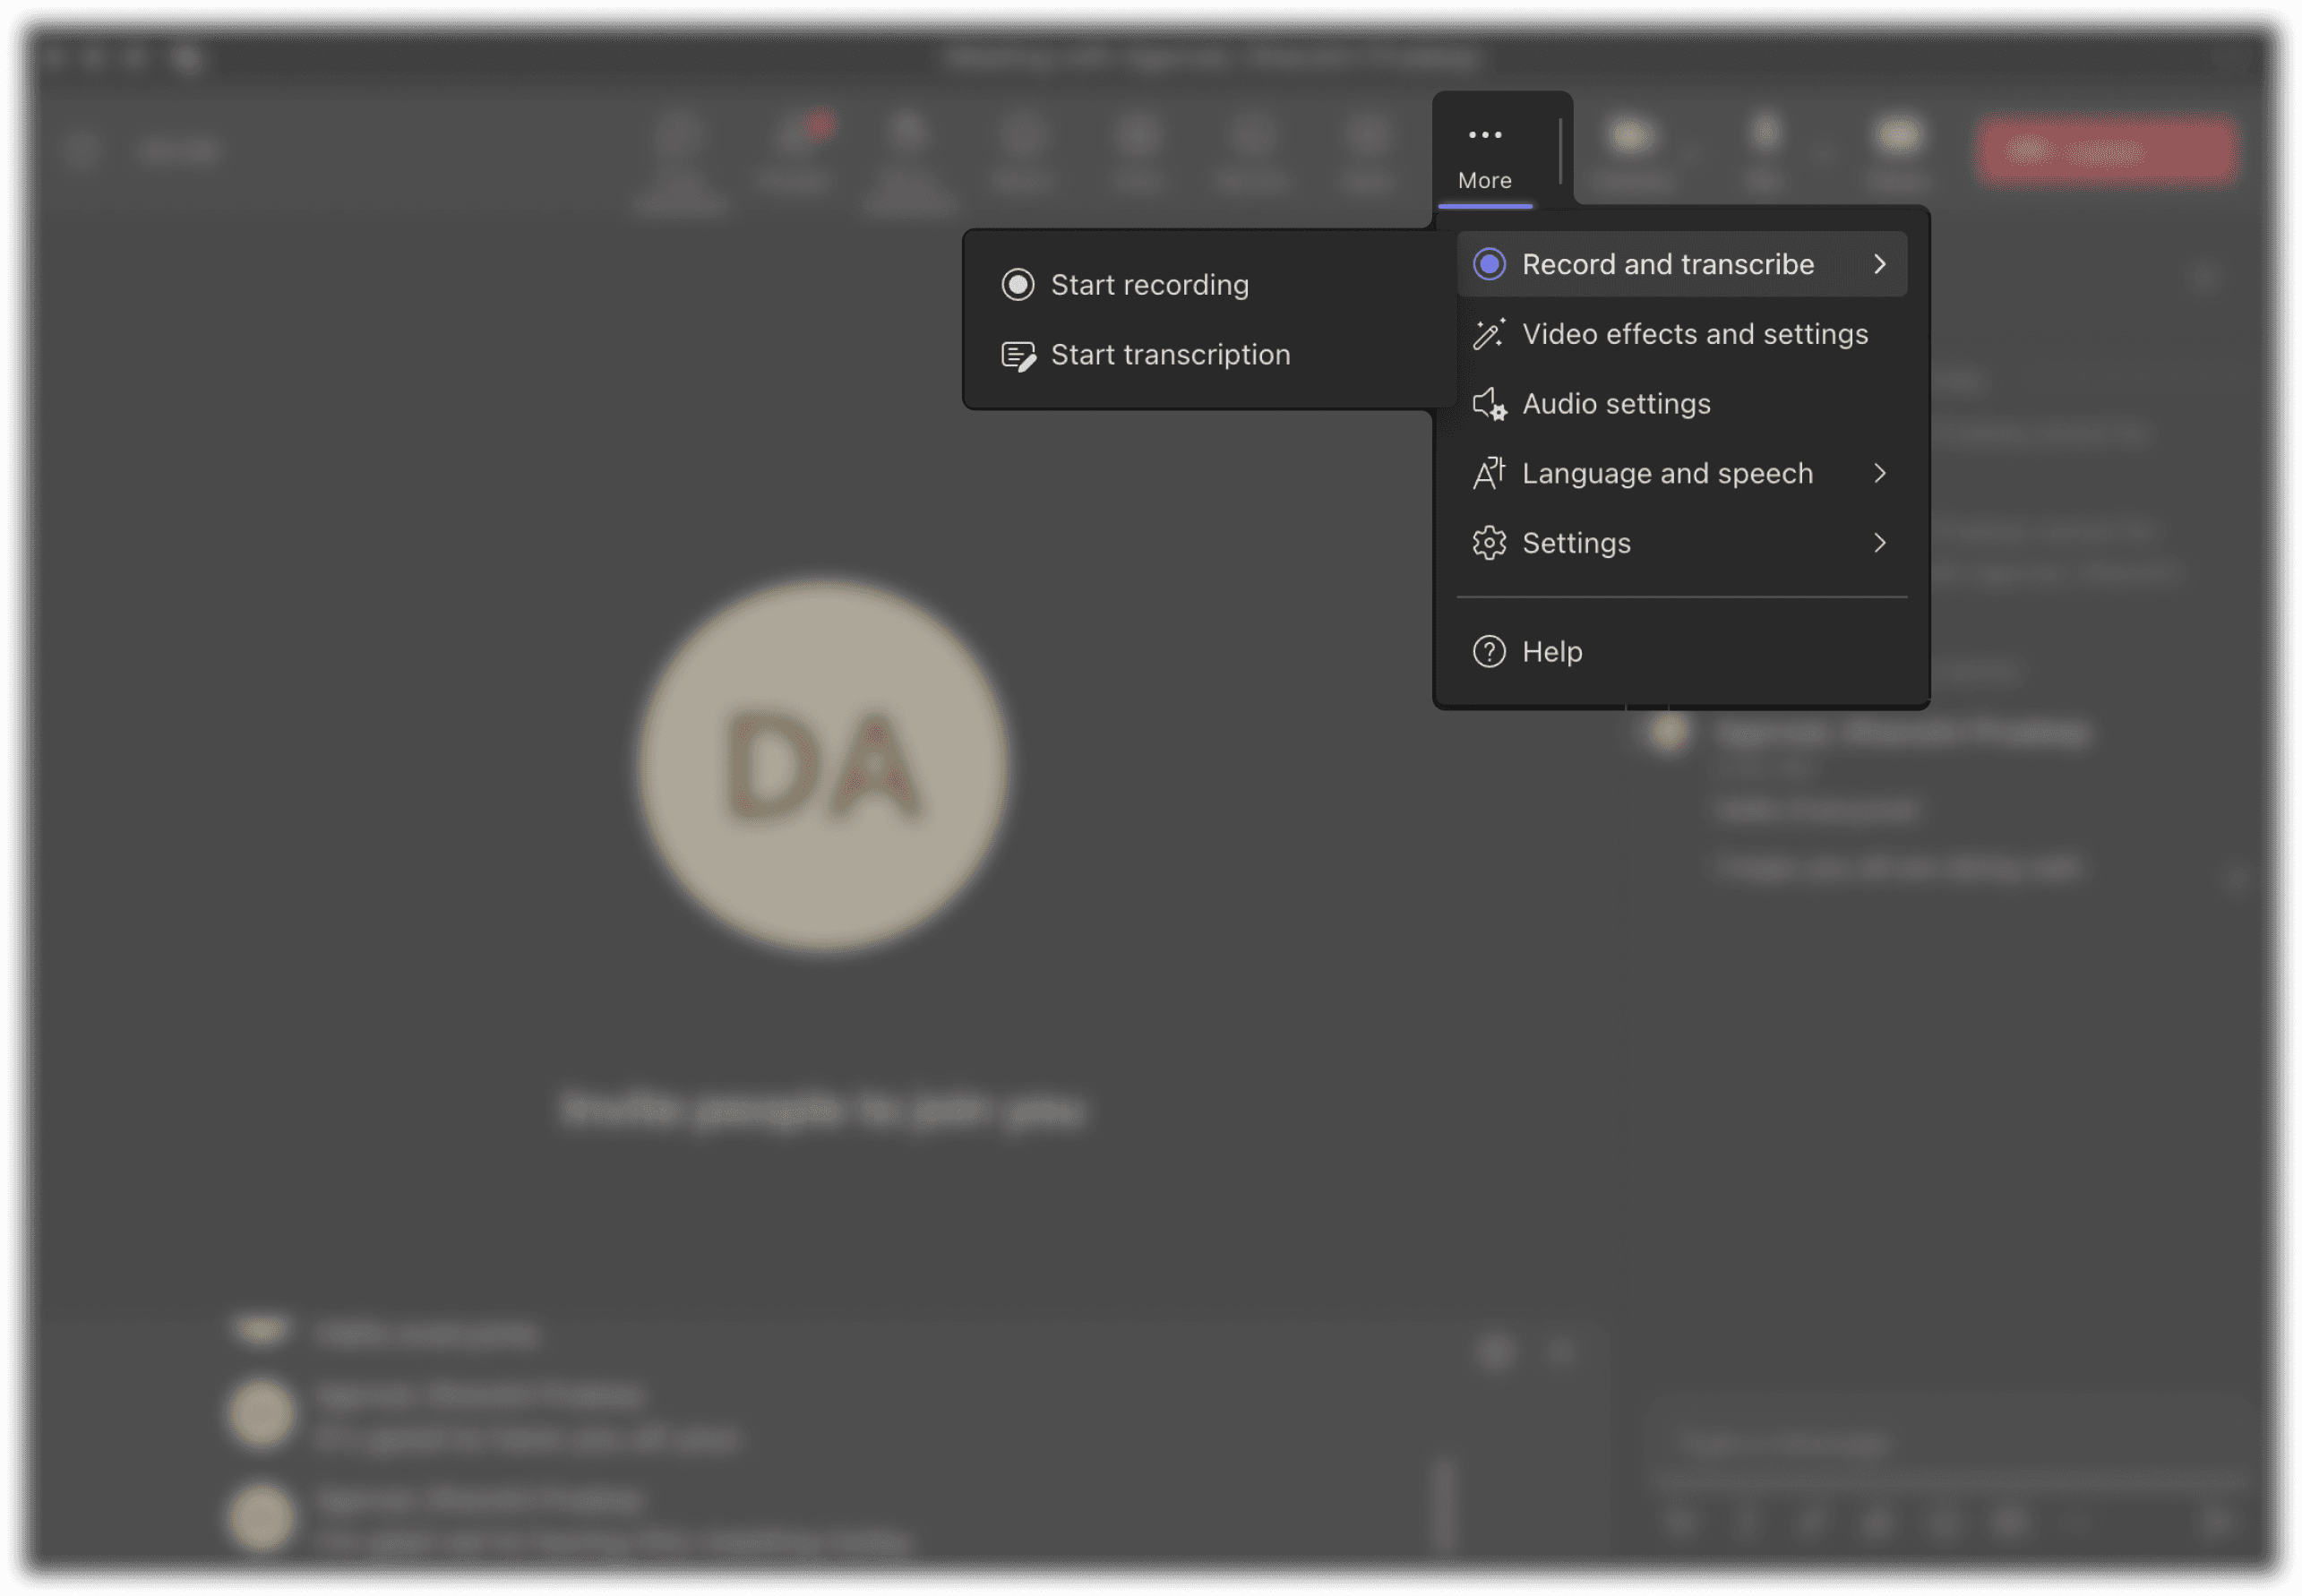Choose Start recording from the submenu
The height and width of the screenshot is (1596, 2302).
click(1149, 285)
